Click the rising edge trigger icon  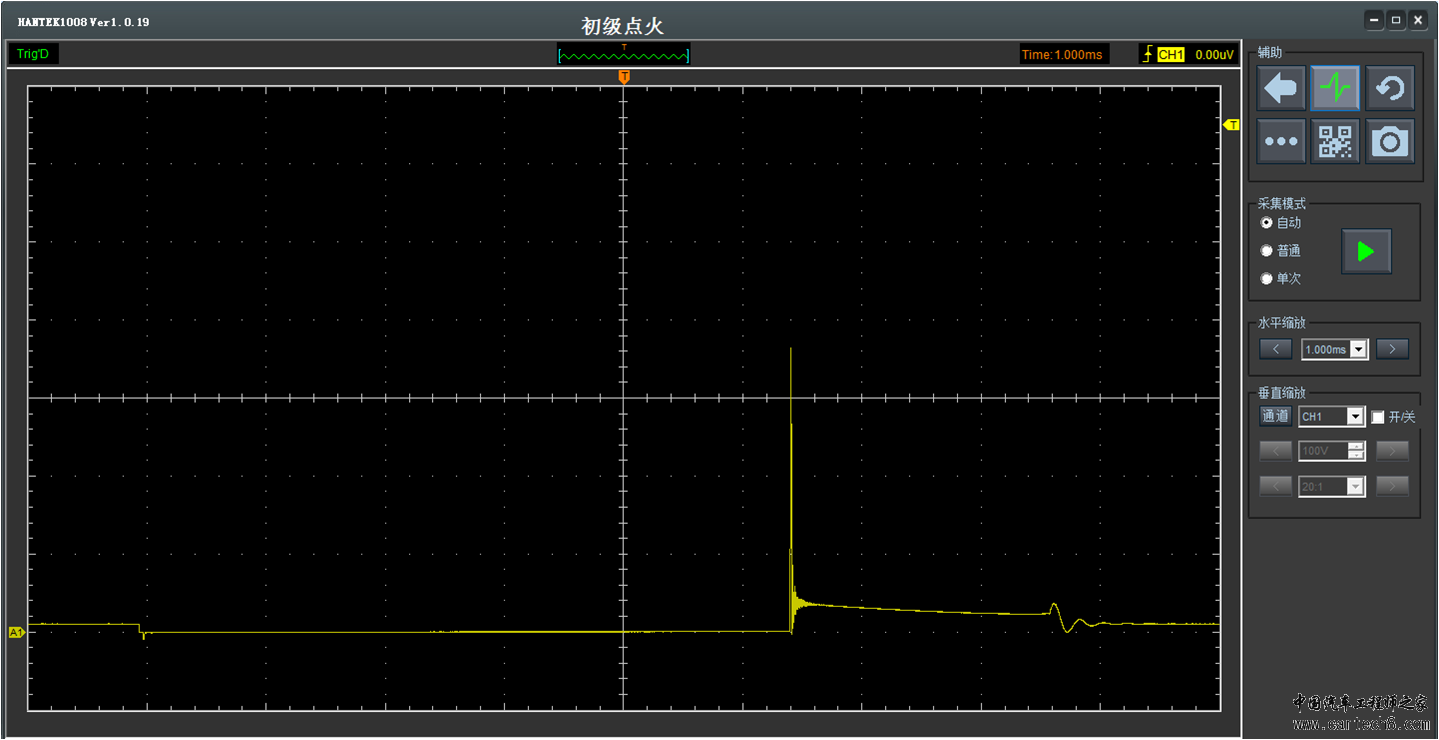click(1147, 54)
